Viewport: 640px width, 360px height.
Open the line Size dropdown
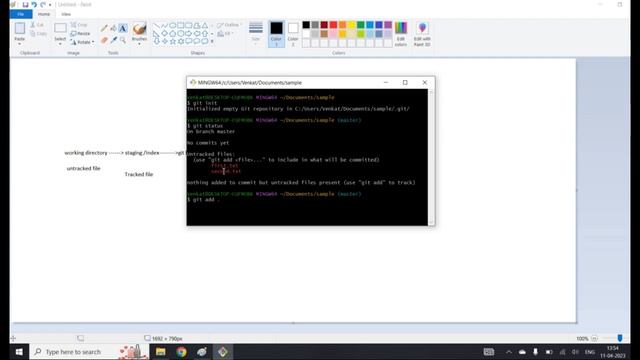[256, 33]
